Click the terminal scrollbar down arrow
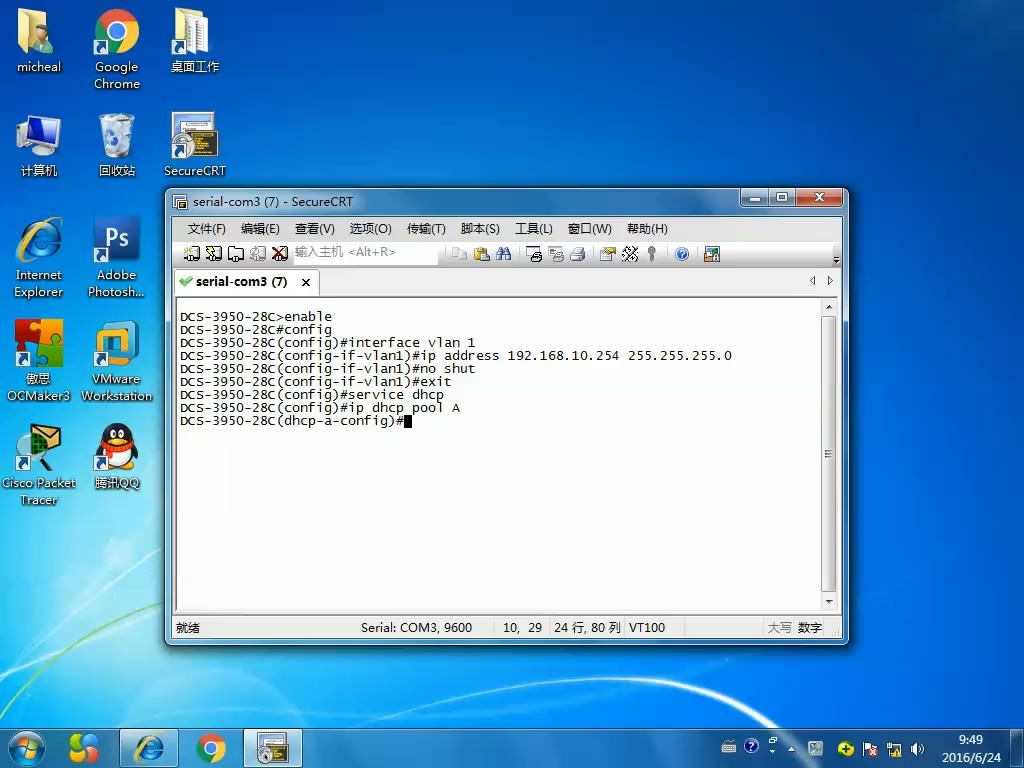Viewport: 1024px width, 768px height. (x=829, y=601)
